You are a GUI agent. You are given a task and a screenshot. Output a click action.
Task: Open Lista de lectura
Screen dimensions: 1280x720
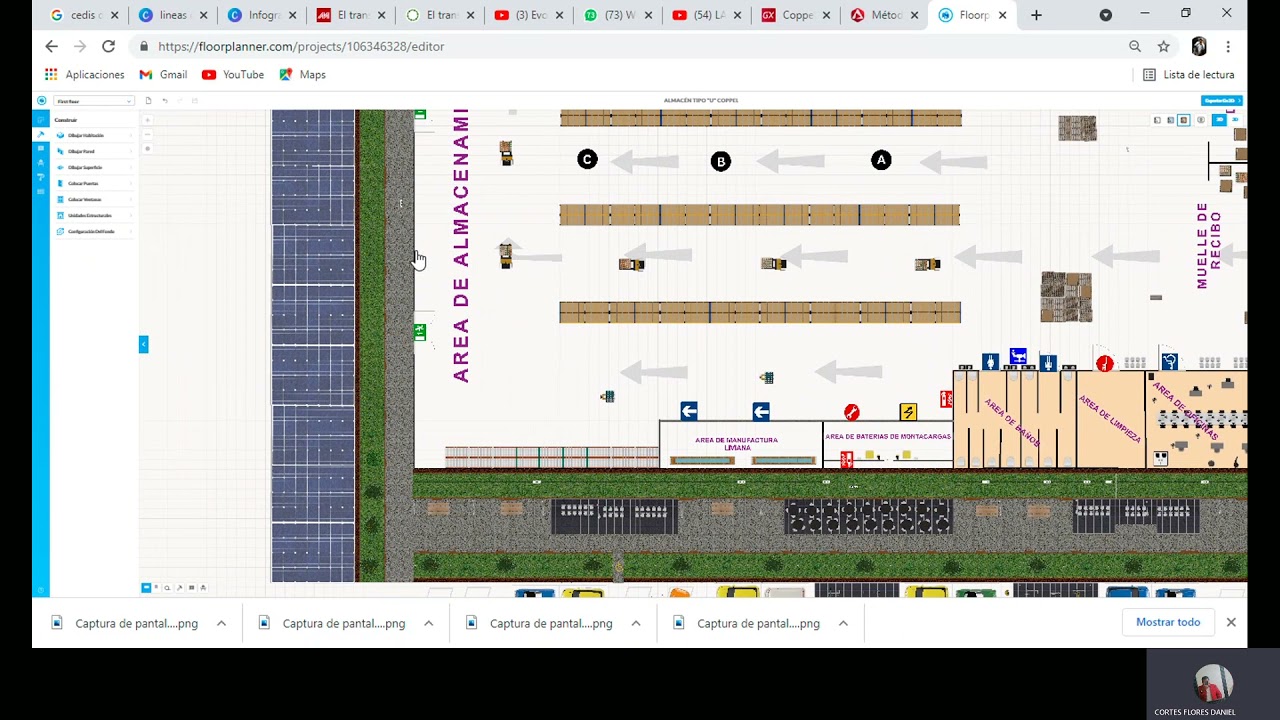1189,74
